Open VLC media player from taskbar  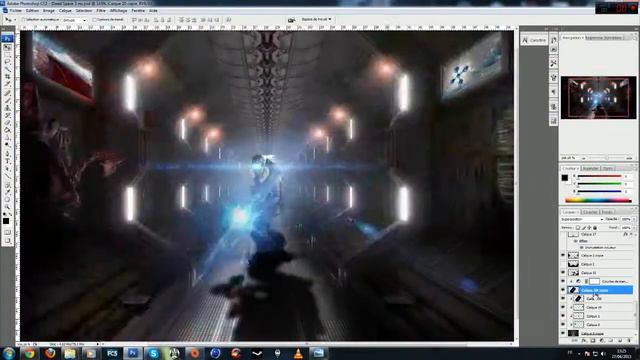click(298, 353)
